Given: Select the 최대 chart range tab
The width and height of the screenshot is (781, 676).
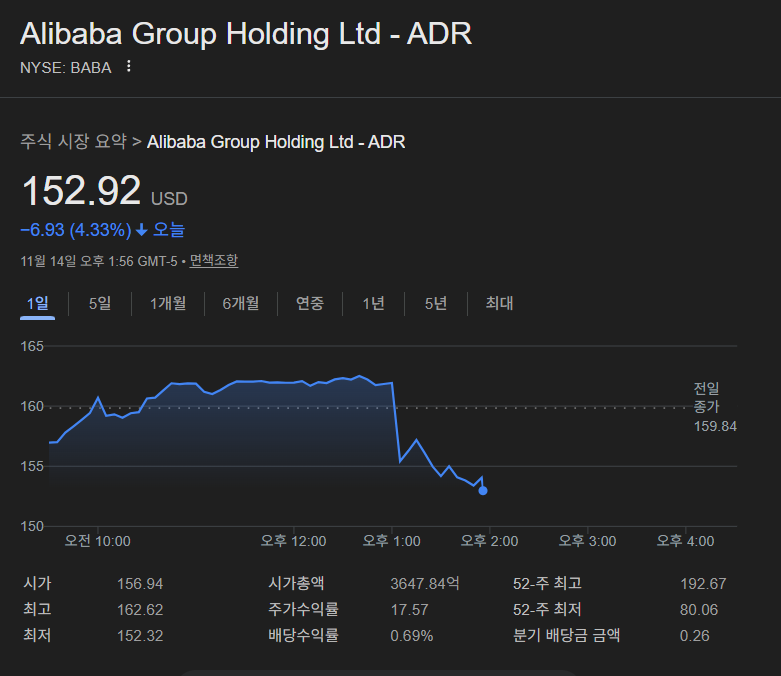Looking at the screenshot, I should pyautogui.click(x=499, y=303).
